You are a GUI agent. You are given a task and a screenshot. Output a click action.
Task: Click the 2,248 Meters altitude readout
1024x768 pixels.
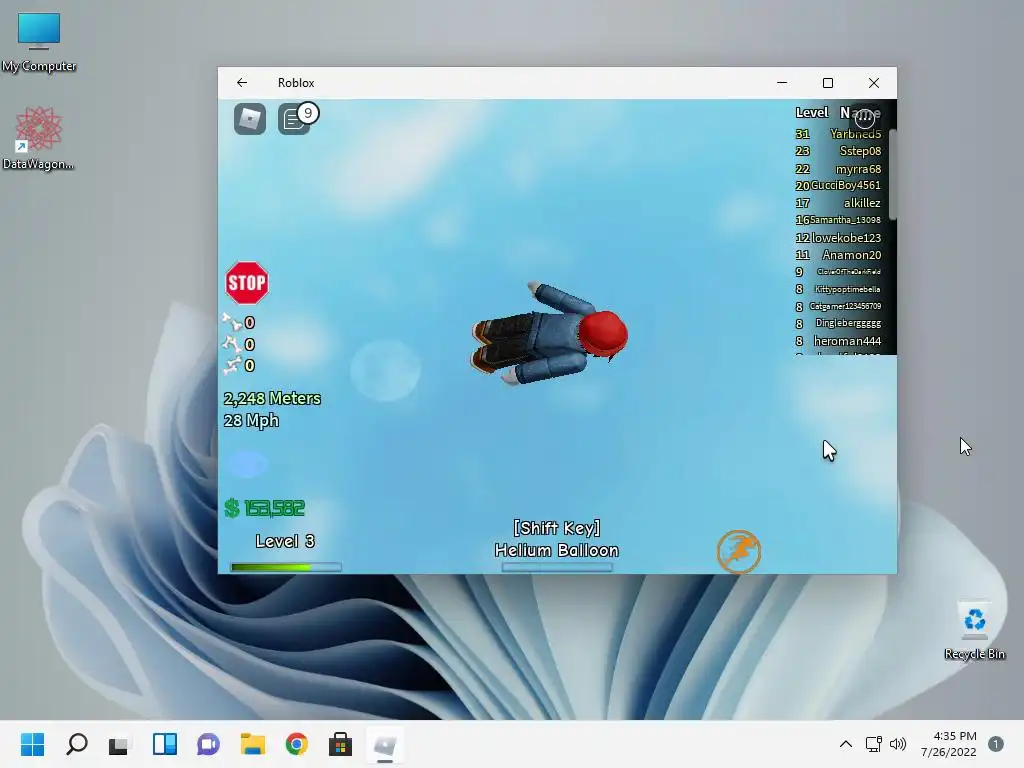[272, 398]
